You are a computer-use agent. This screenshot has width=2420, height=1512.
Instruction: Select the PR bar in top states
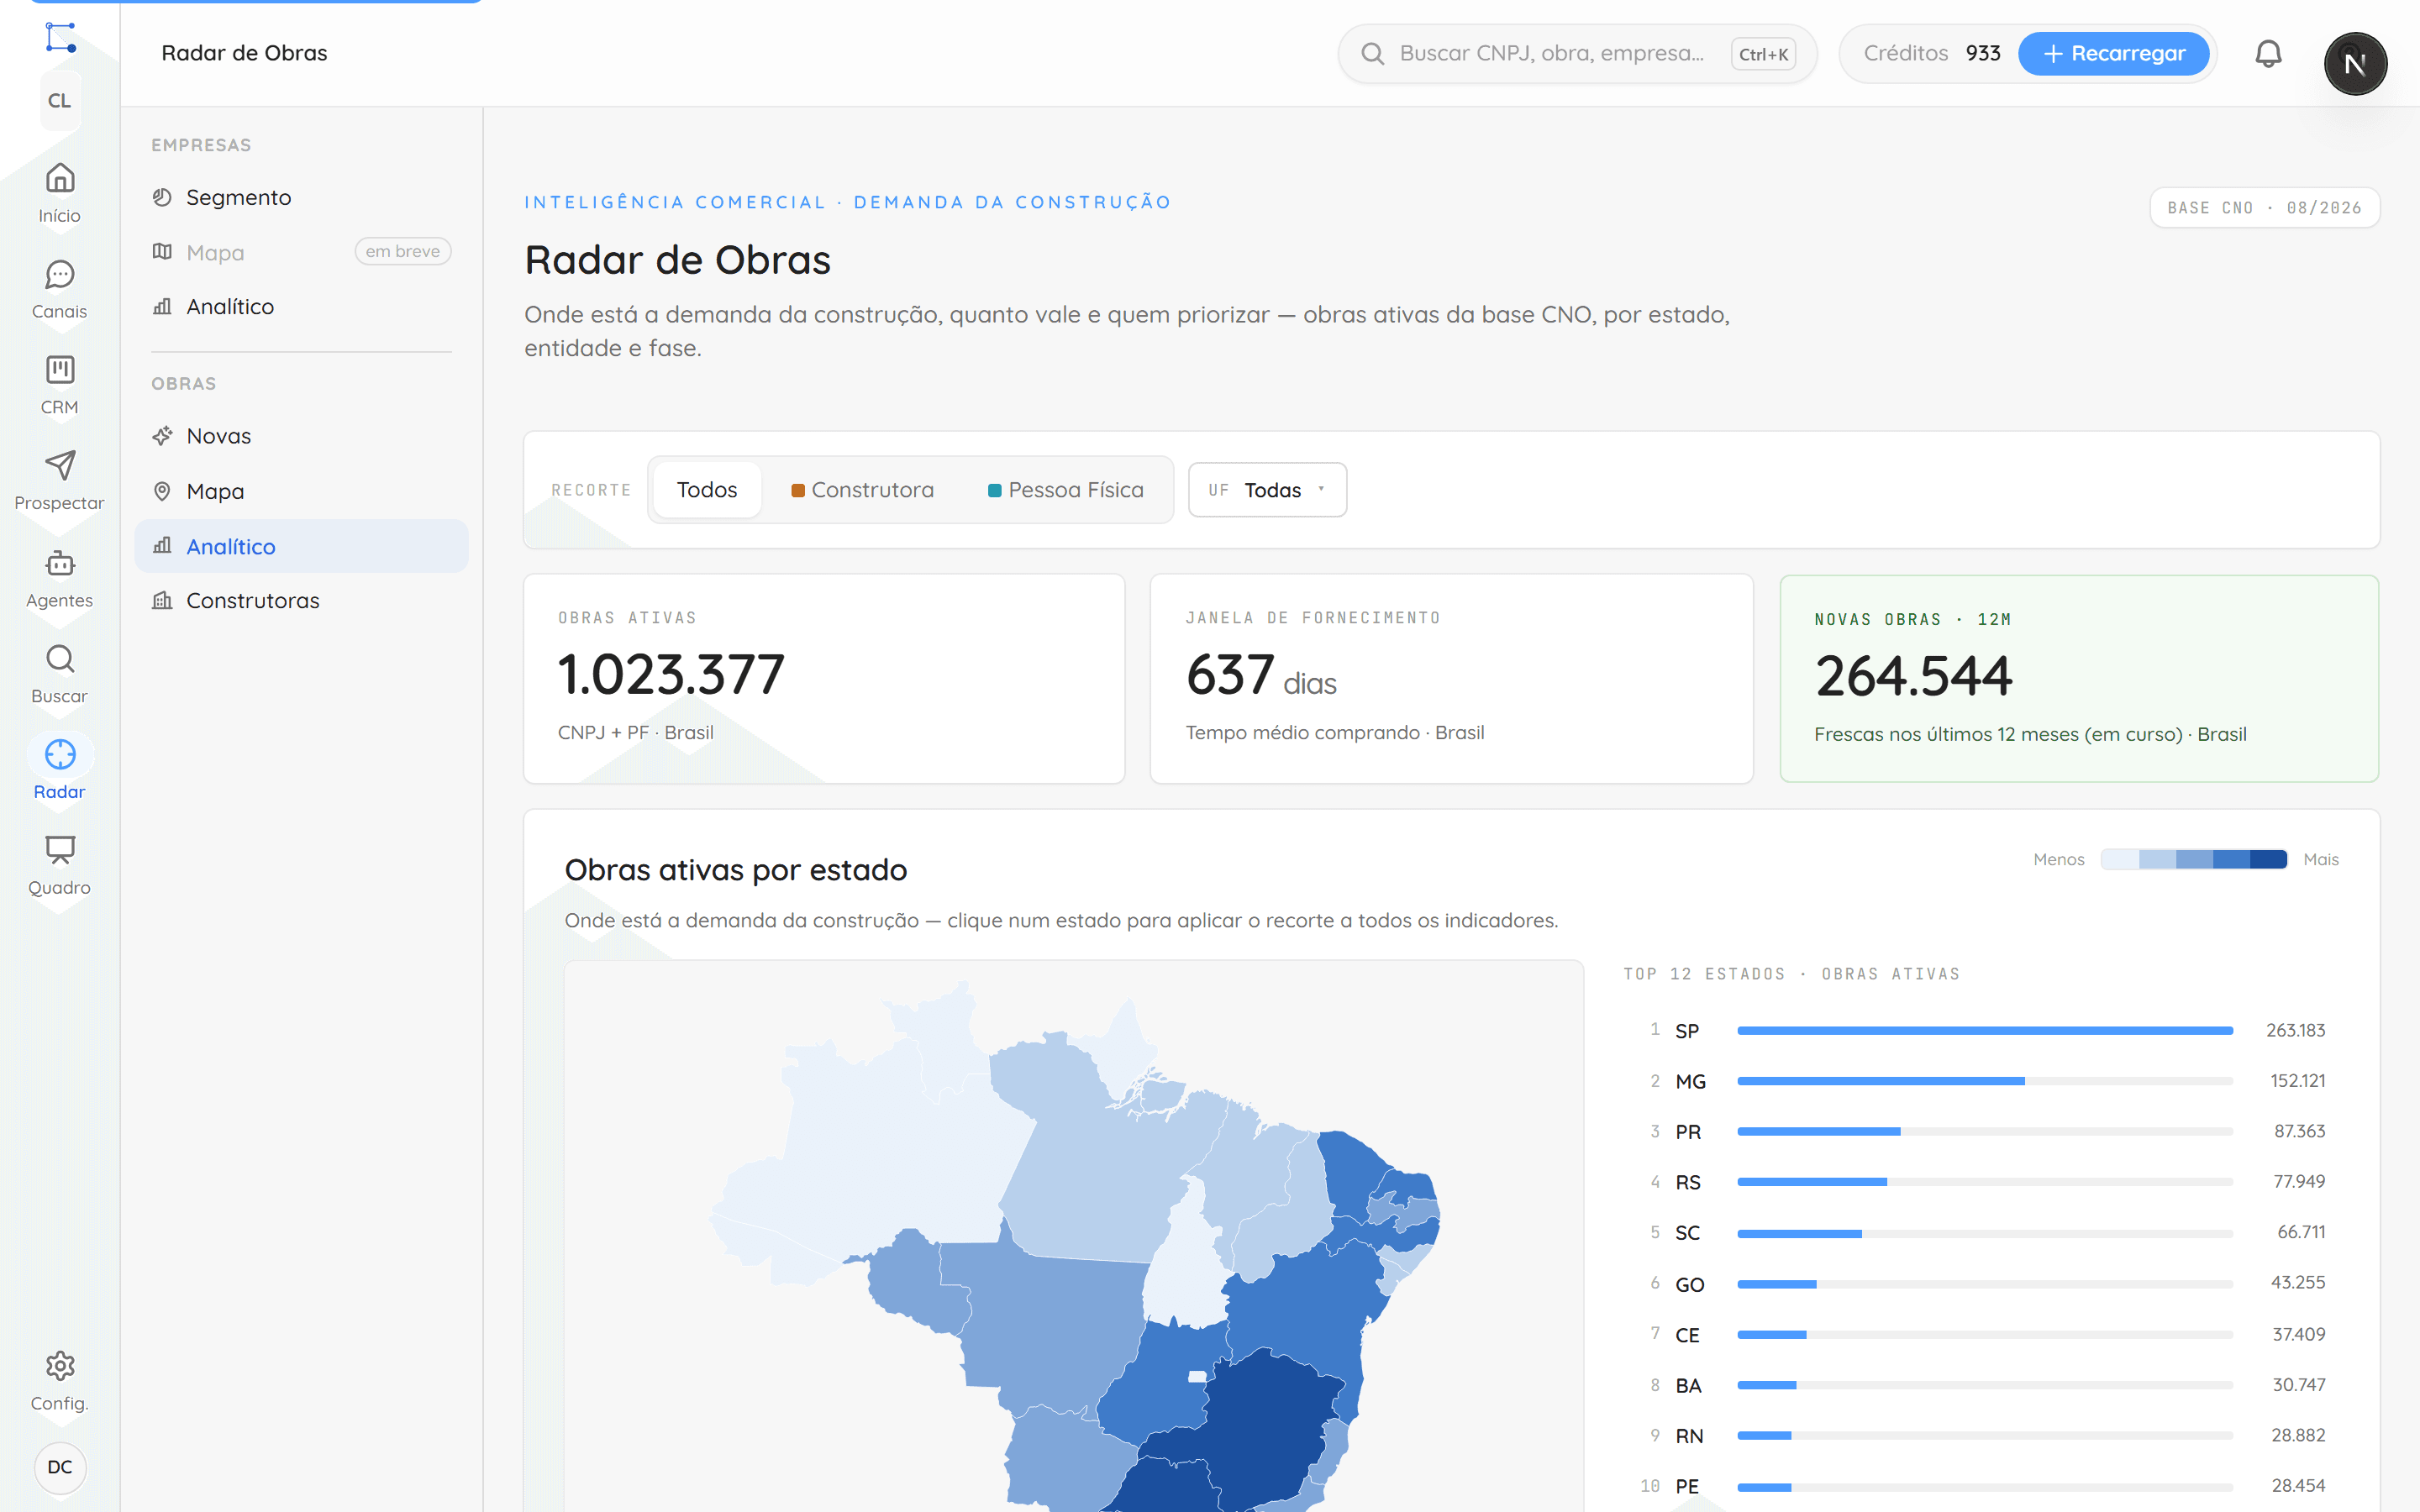1984,1131
